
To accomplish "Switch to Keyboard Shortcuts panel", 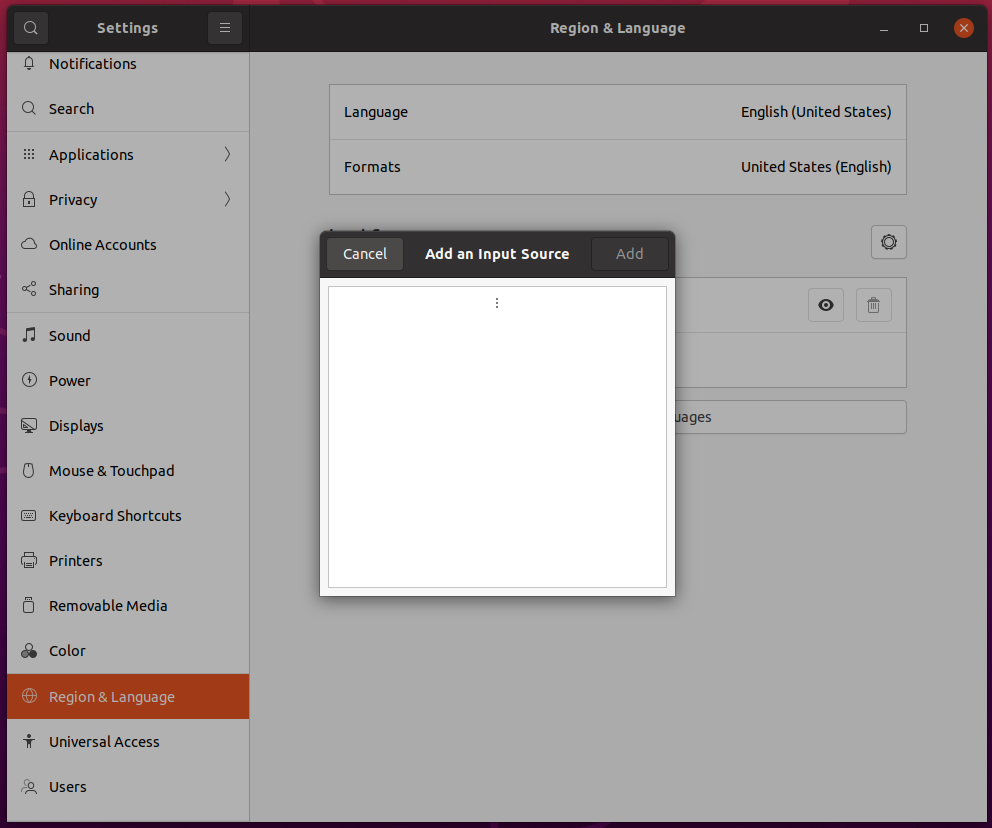I will pyautogui.click(x=114, y=515).
